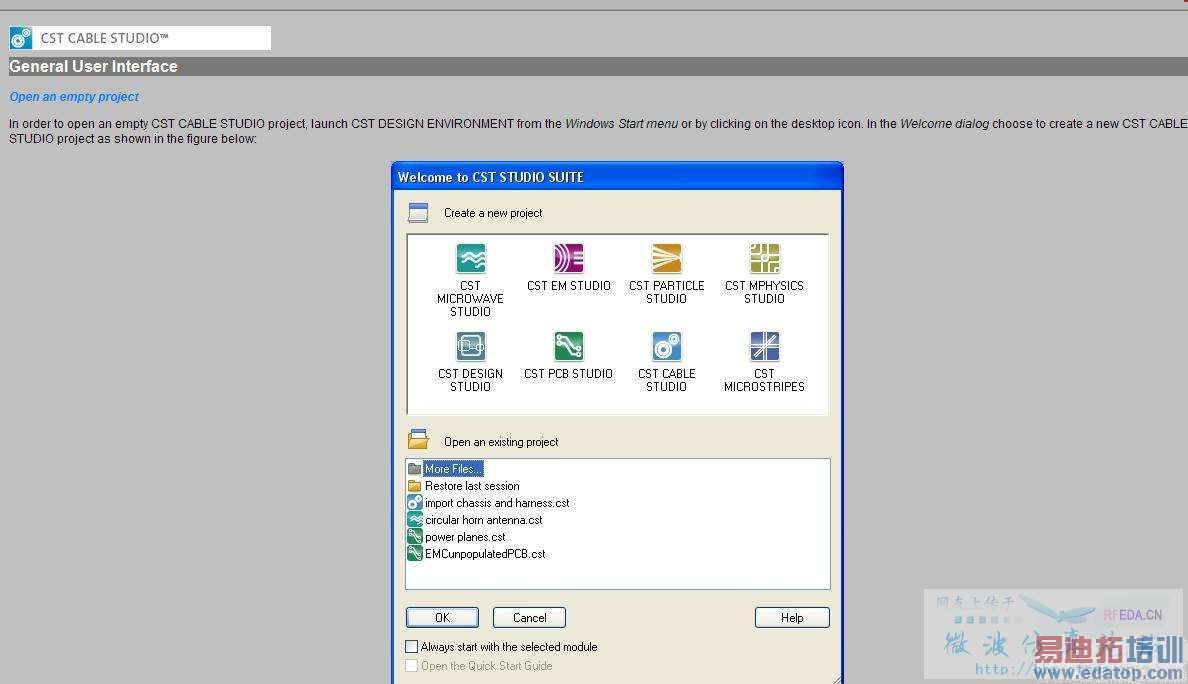This screenshot has height=684, width=1188.
Task: Choose the CST MICROSTRIPES icon
Action: click(764, 347)
